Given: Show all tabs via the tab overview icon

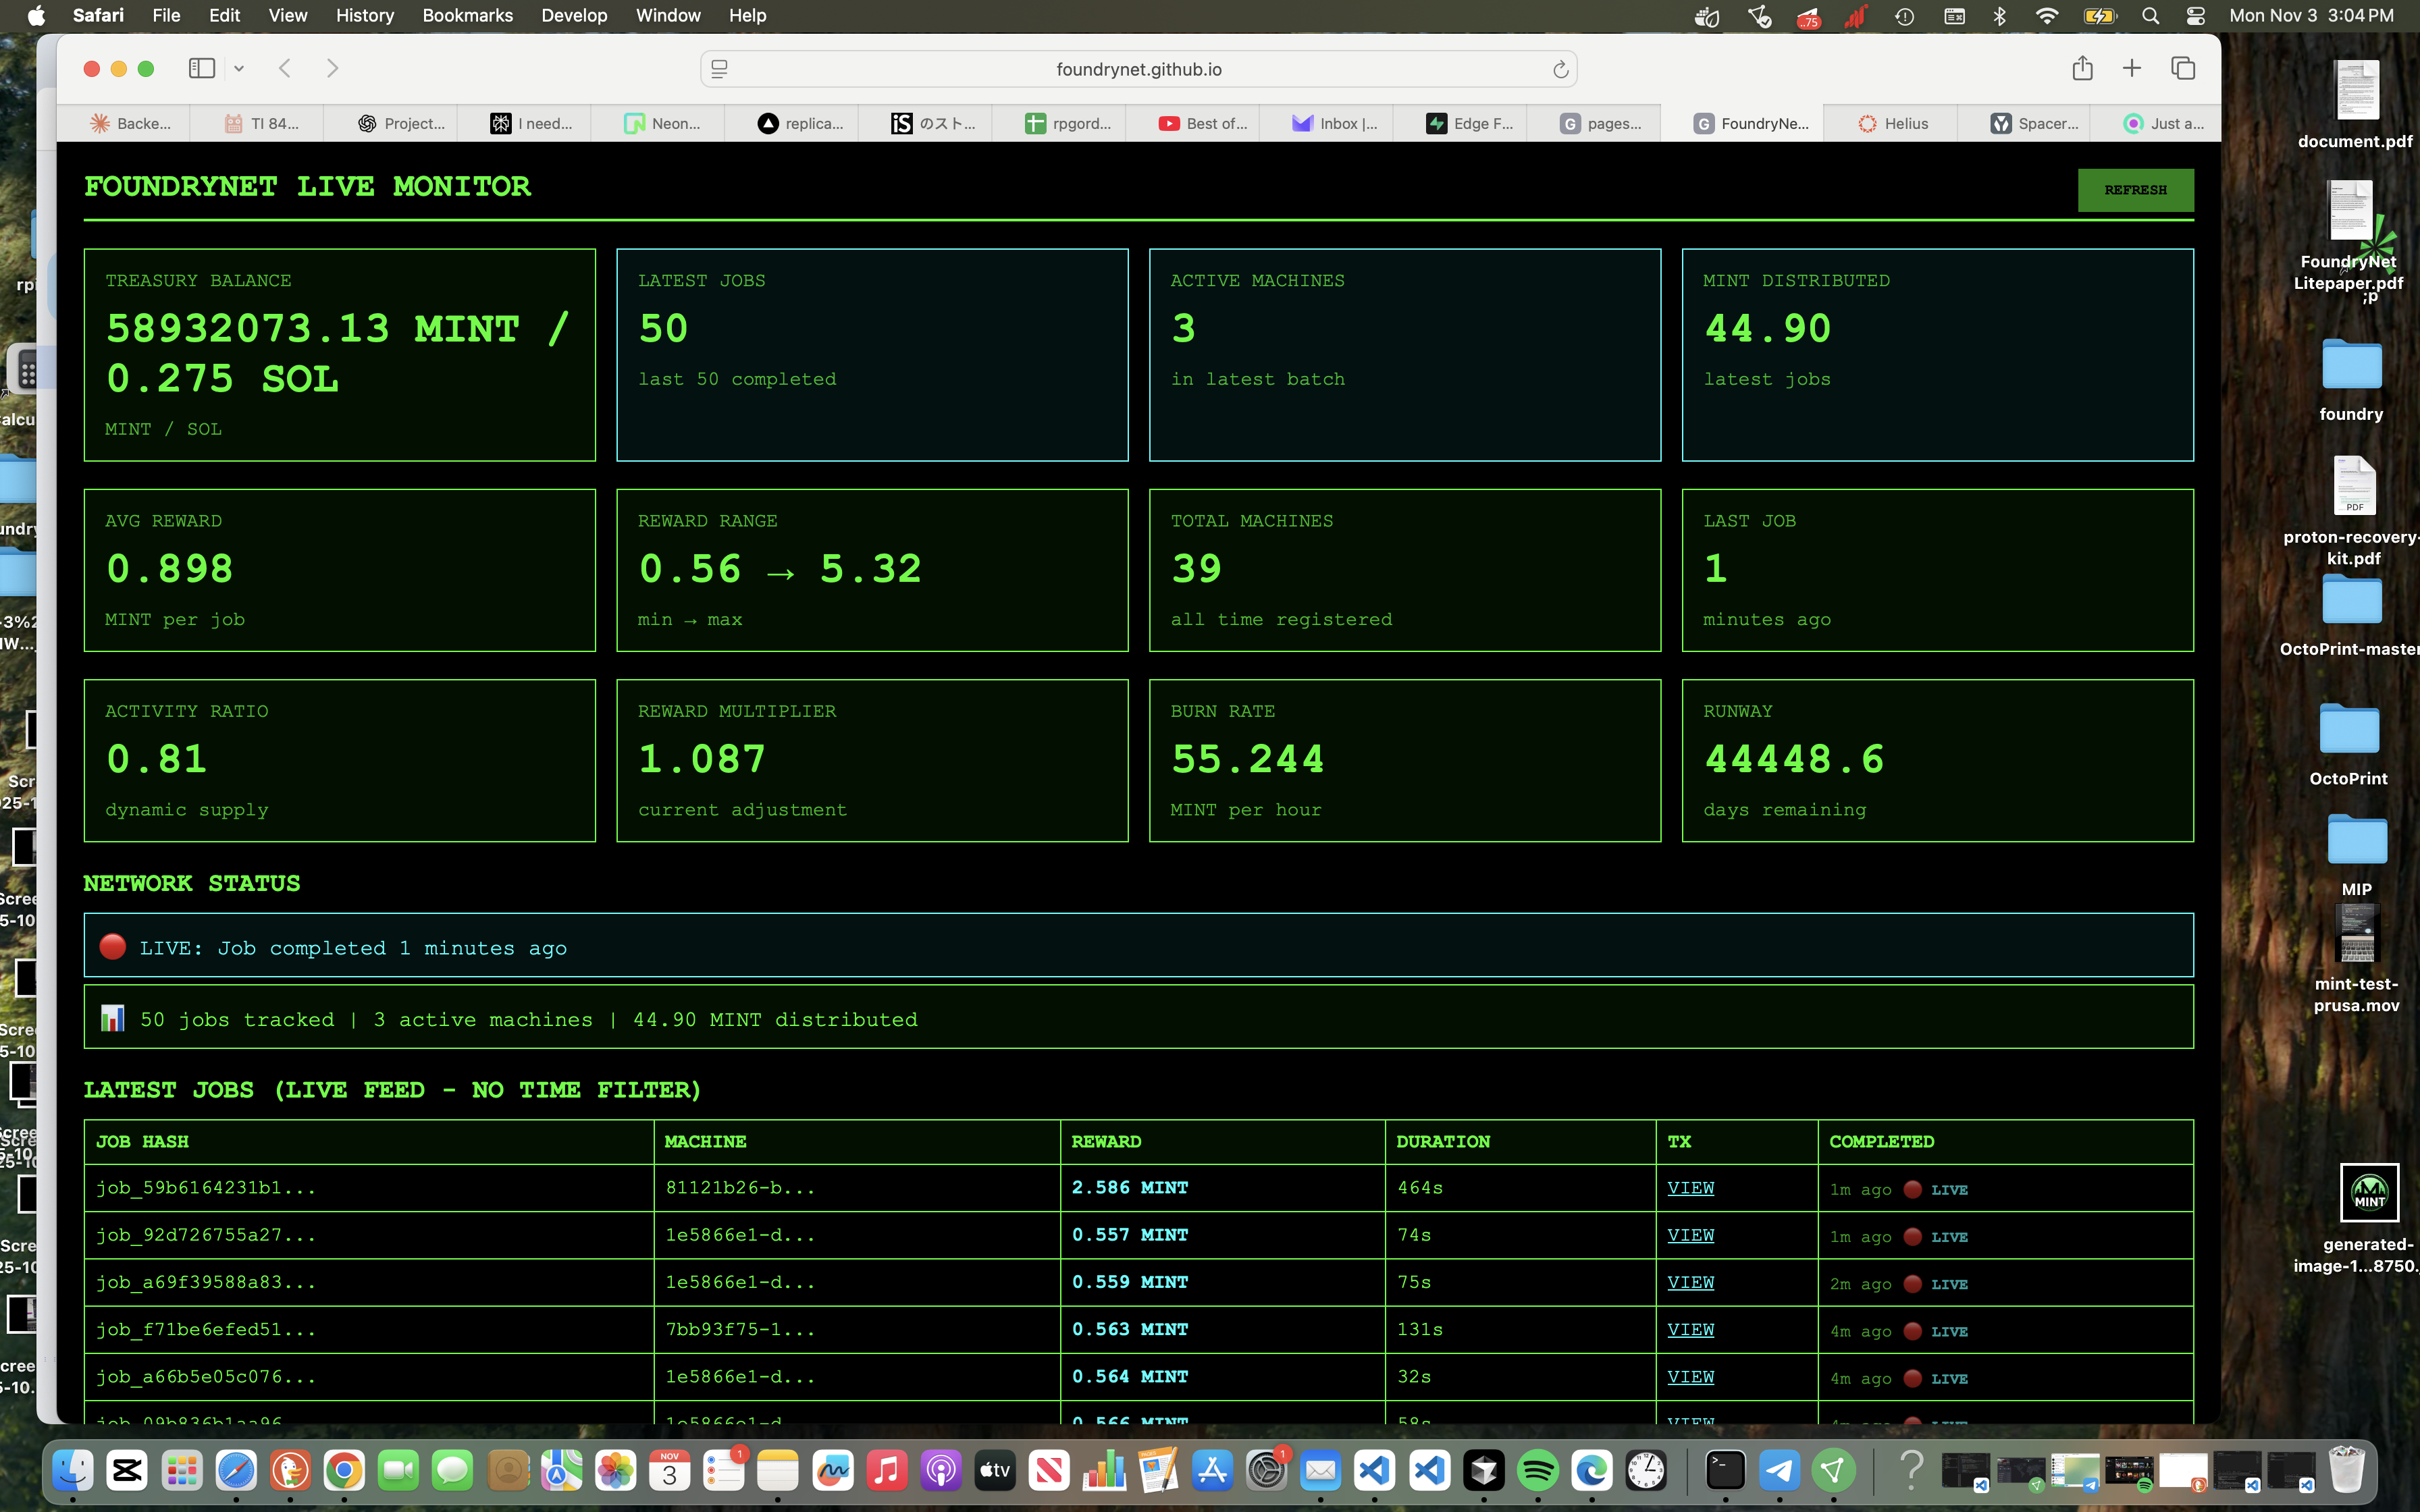Looking at the screenshot, I should coord(2184,68).
